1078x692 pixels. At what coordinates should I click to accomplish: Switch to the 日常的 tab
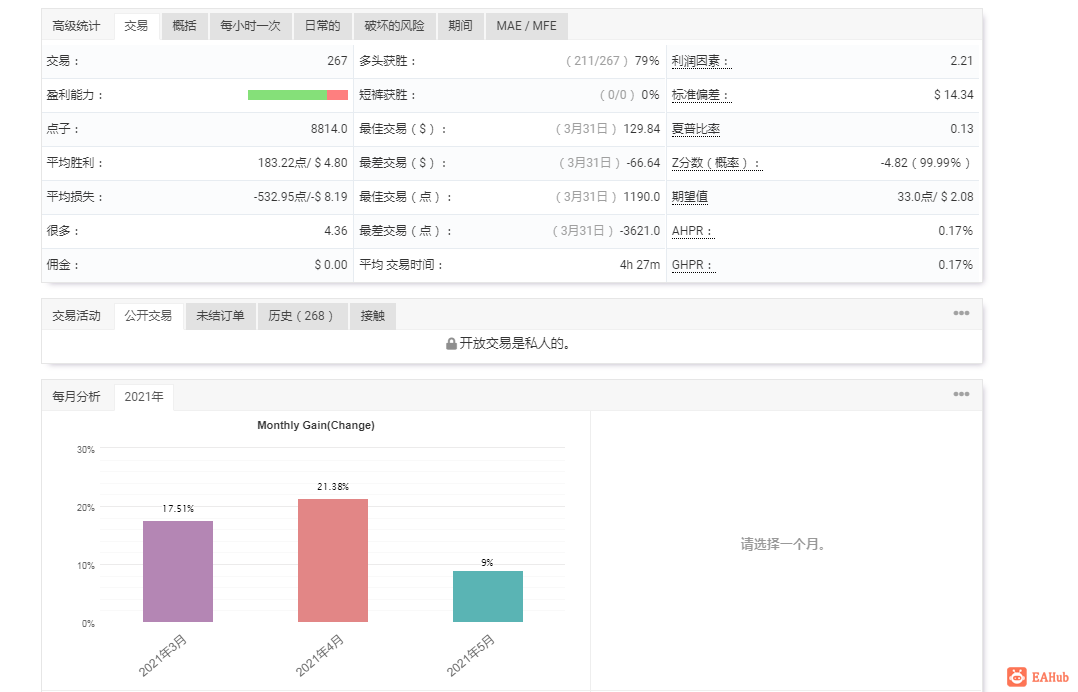(x=322, y=26)
